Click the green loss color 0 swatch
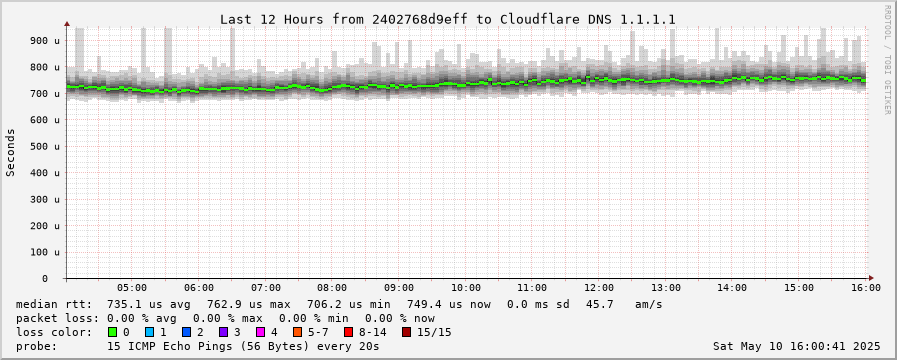The width and height of the screenshot is (897, 360). click(112, 332)
